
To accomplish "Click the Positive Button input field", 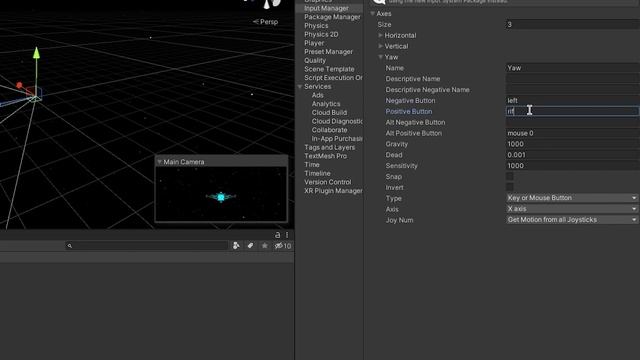I will coord(573,111).
